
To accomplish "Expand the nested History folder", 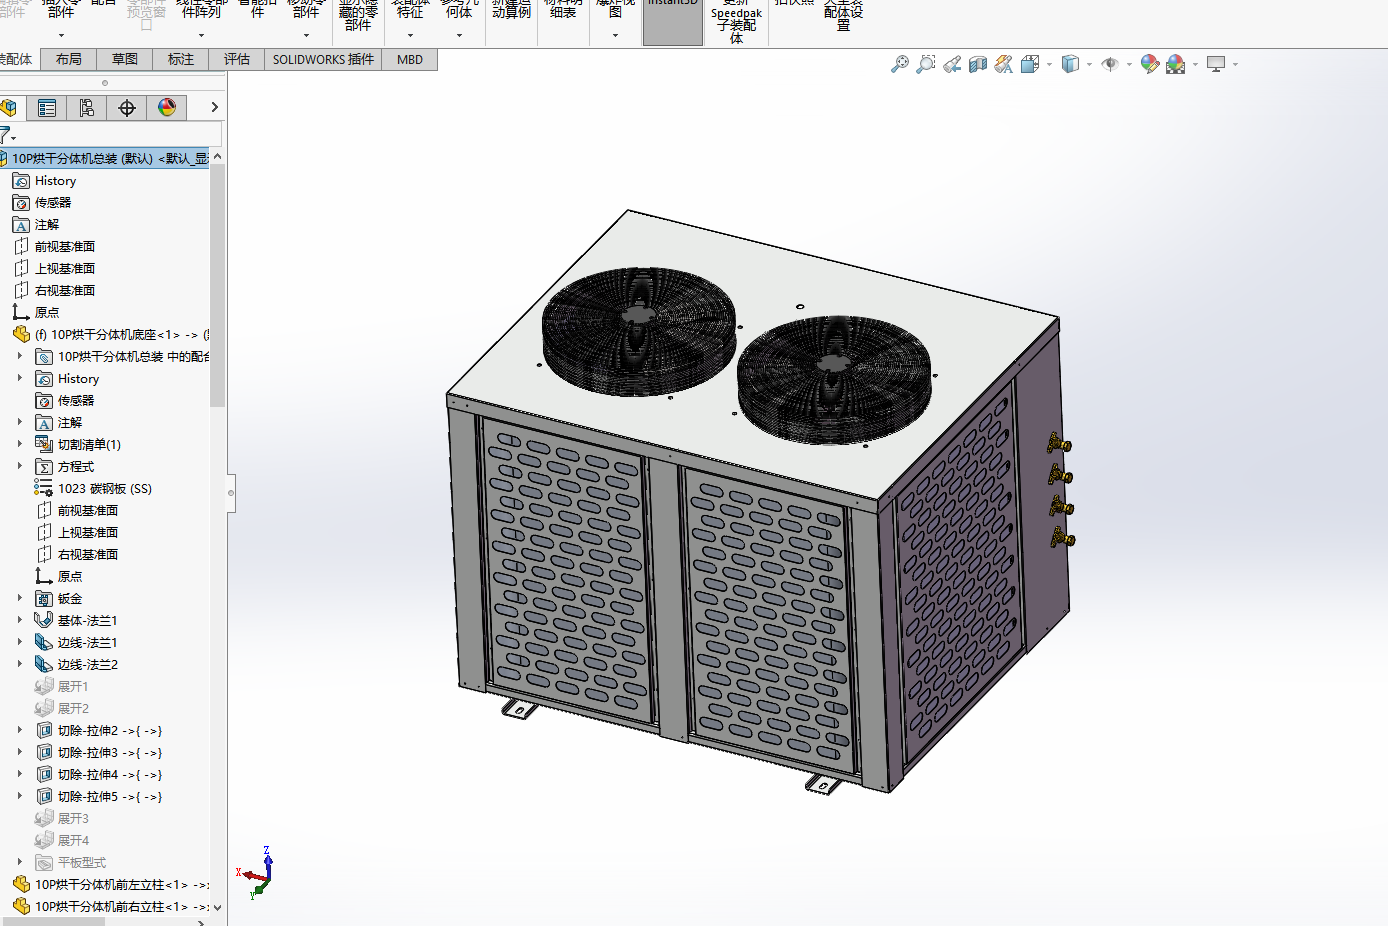I will 19,378.
